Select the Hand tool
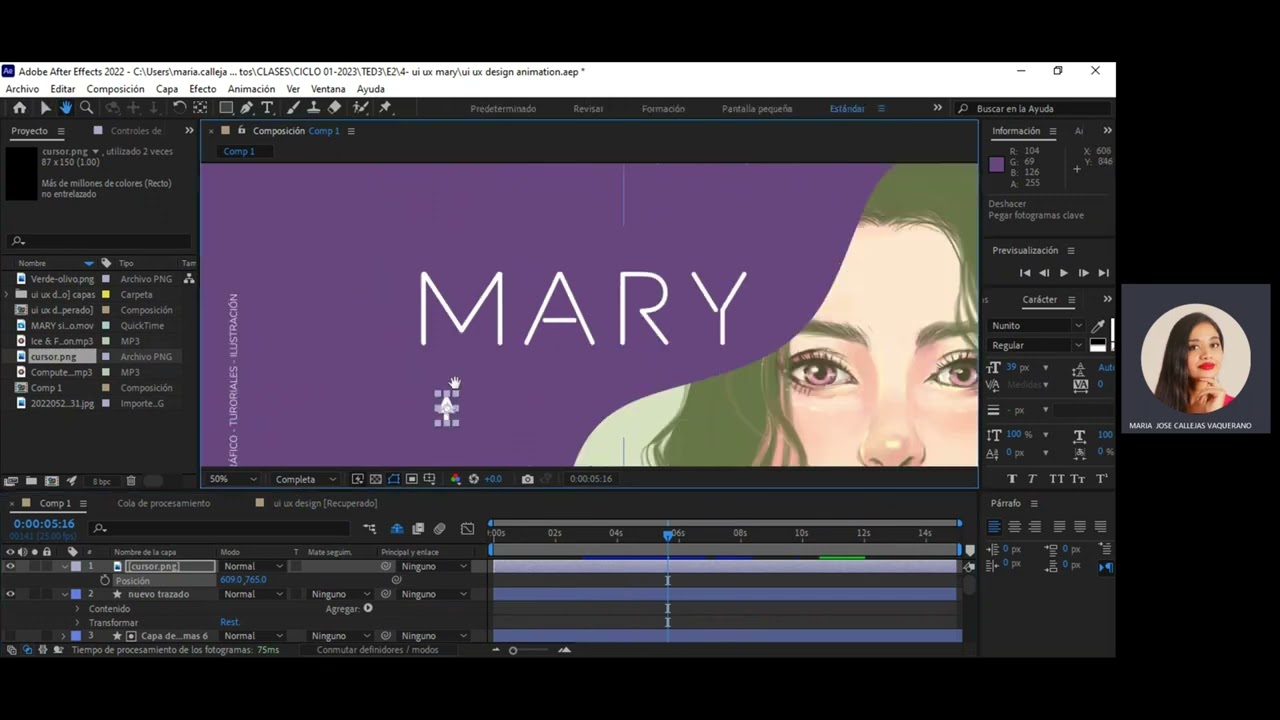This screenshot has width=1280, height=720. 66,108
